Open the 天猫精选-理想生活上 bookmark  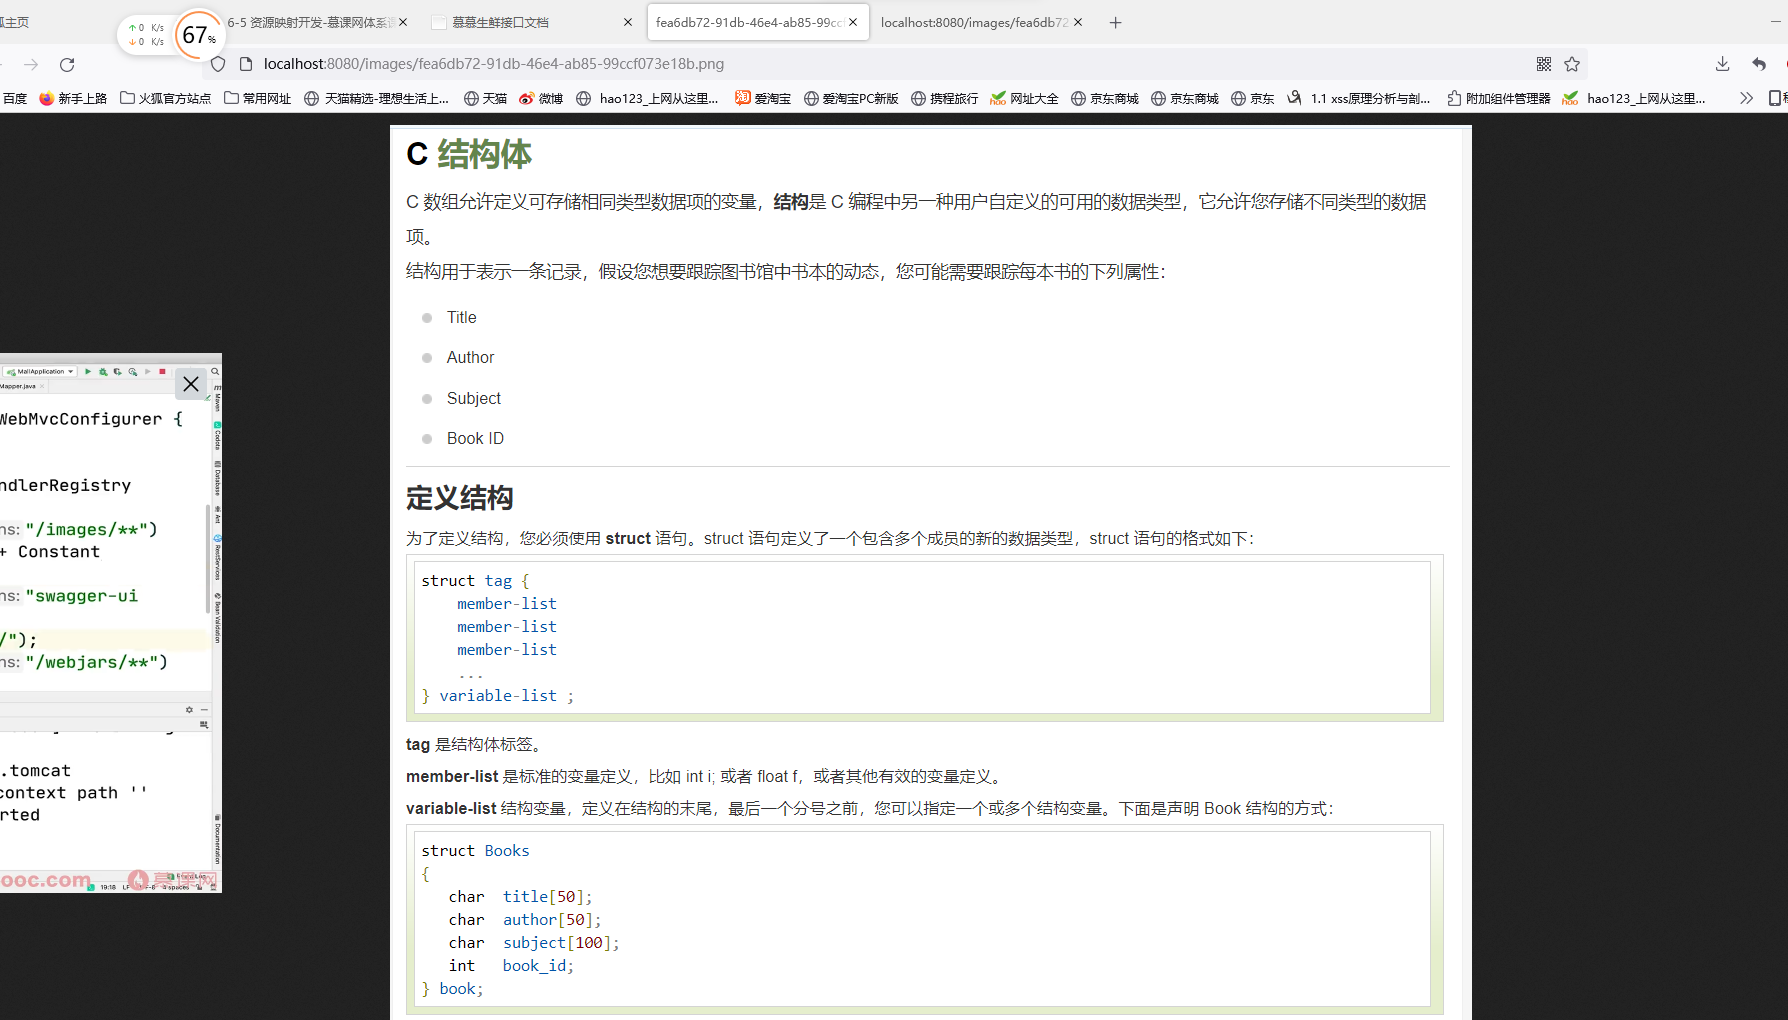(x=376, y=98)
